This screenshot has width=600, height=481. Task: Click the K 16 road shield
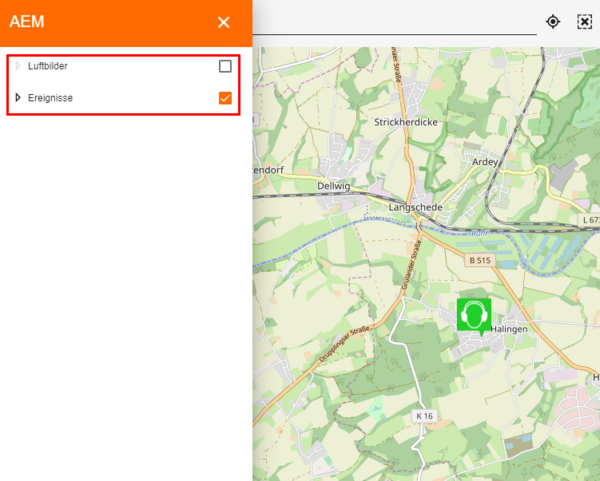coord(425,415)
